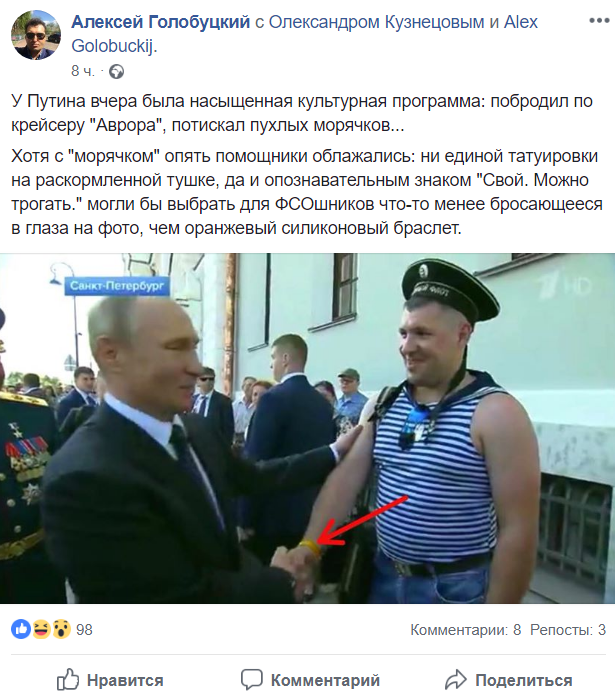Image resolution: width=615 pixels, height=698 pixels.
Task: Open the attached photo from the post
Action: (x=308, y=429)
